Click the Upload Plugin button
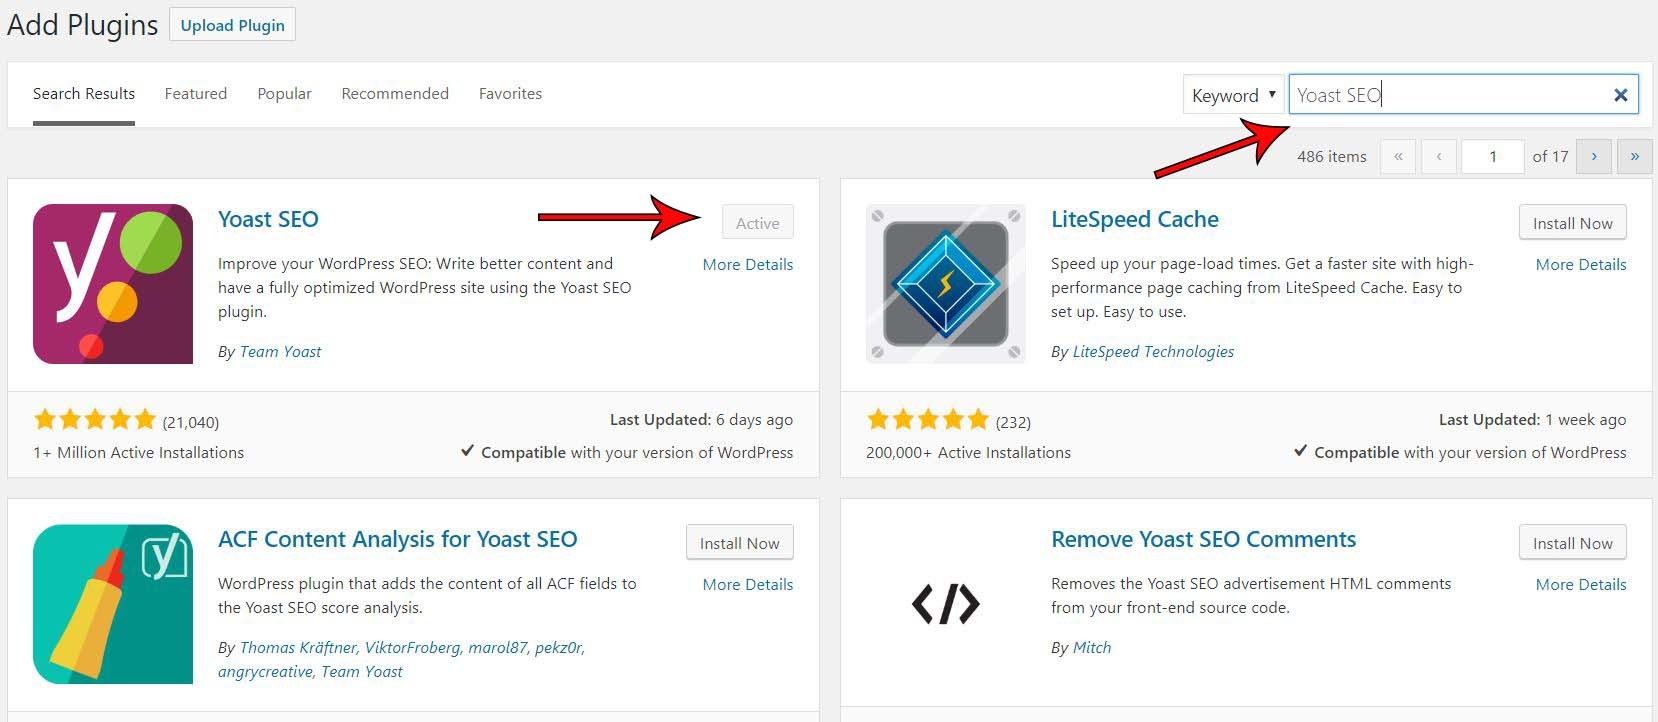The image size is (1658, 722). point(233,25)
